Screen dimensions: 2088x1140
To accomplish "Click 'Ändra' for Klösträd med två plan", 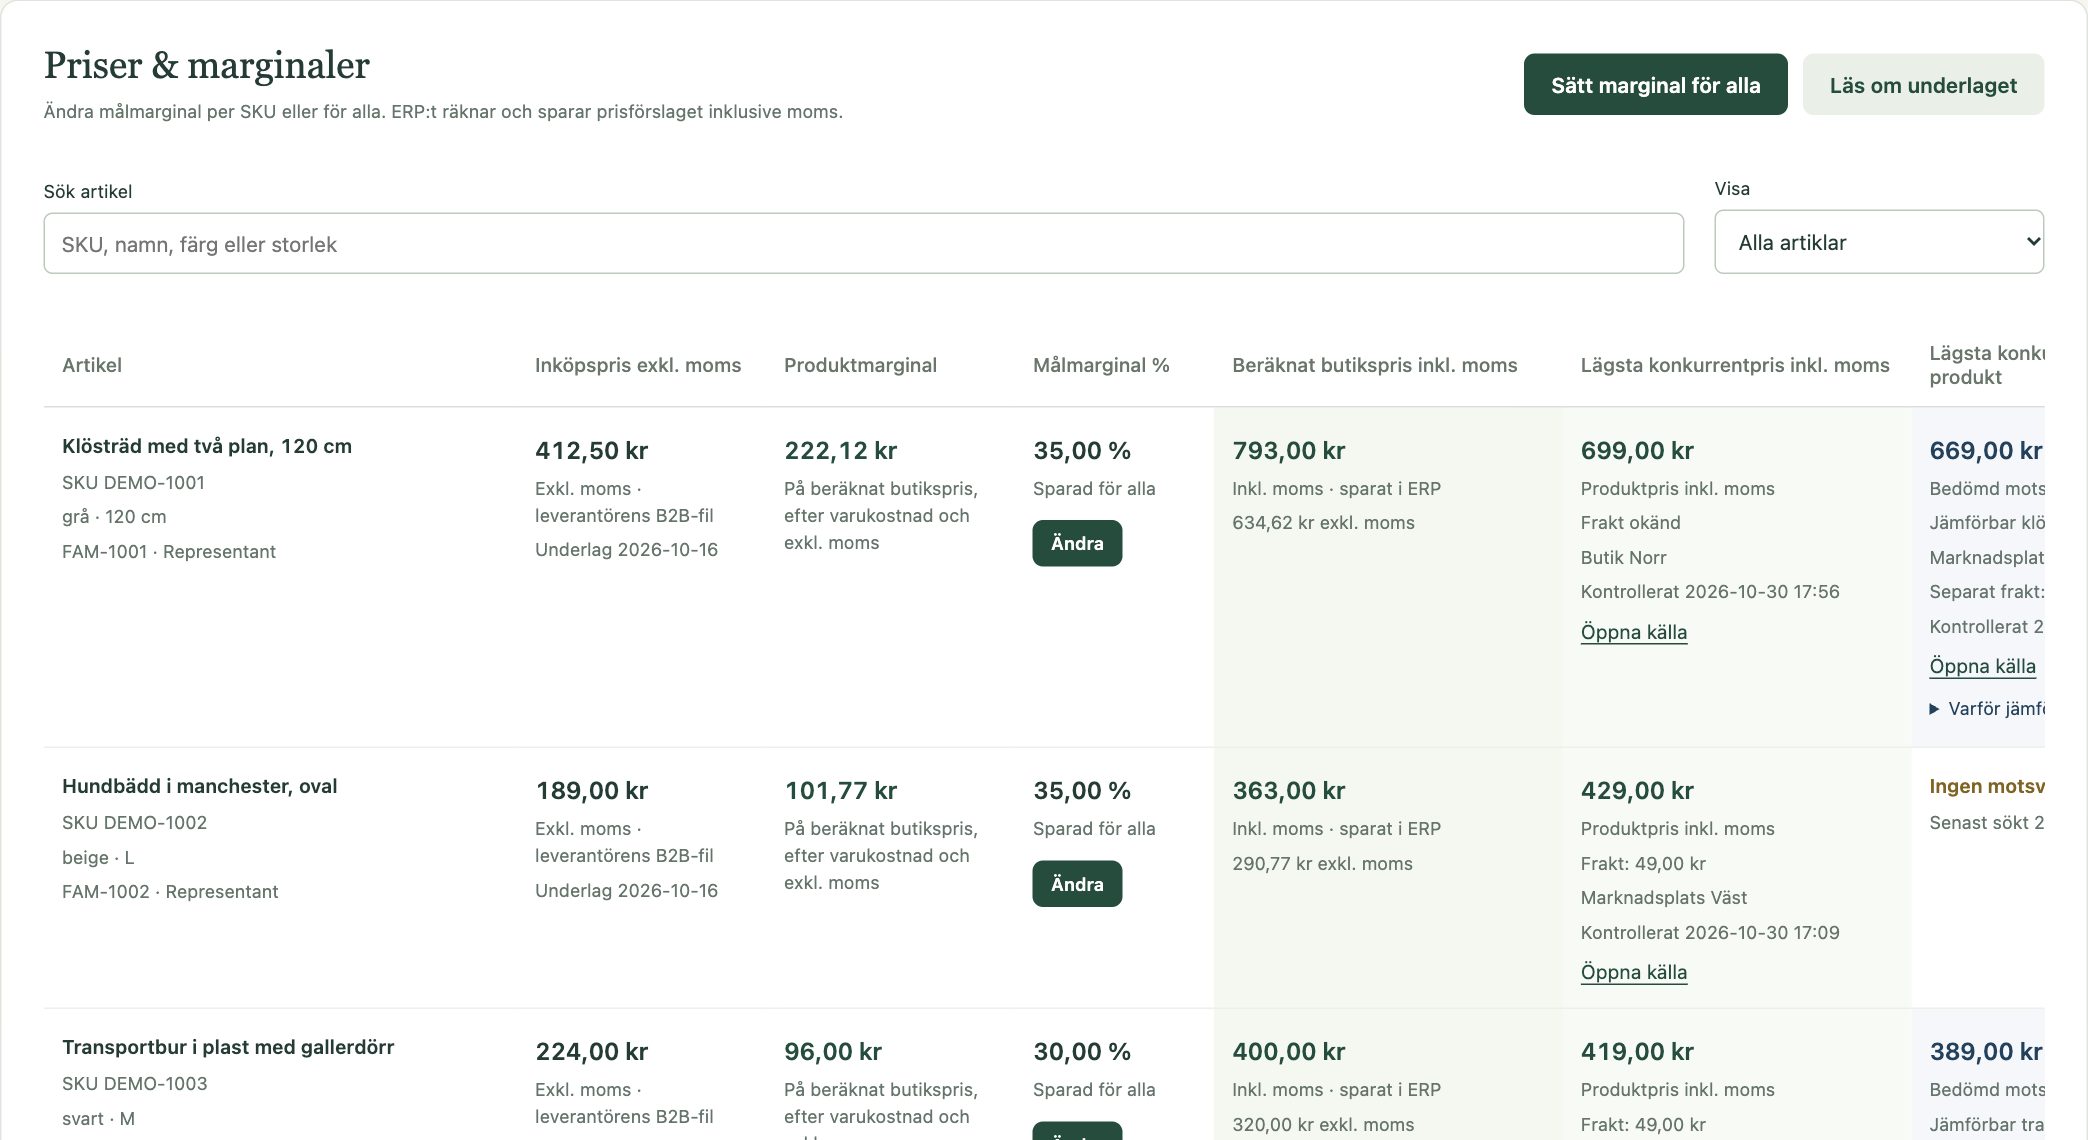I will [1077, 543].
